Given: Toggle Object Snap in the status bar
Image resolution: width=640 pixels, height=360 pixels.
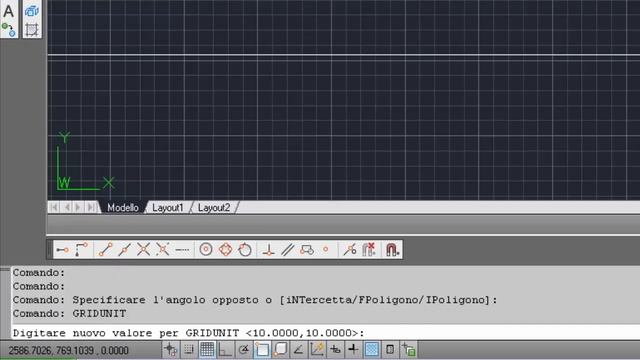Looking at the screenshot, I should tap(262, 350).
